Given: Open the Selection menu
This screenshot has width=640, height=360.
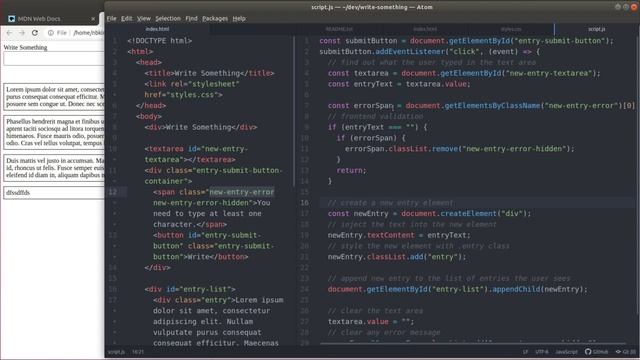Looking at the screenshot, I should click(168, 18).
